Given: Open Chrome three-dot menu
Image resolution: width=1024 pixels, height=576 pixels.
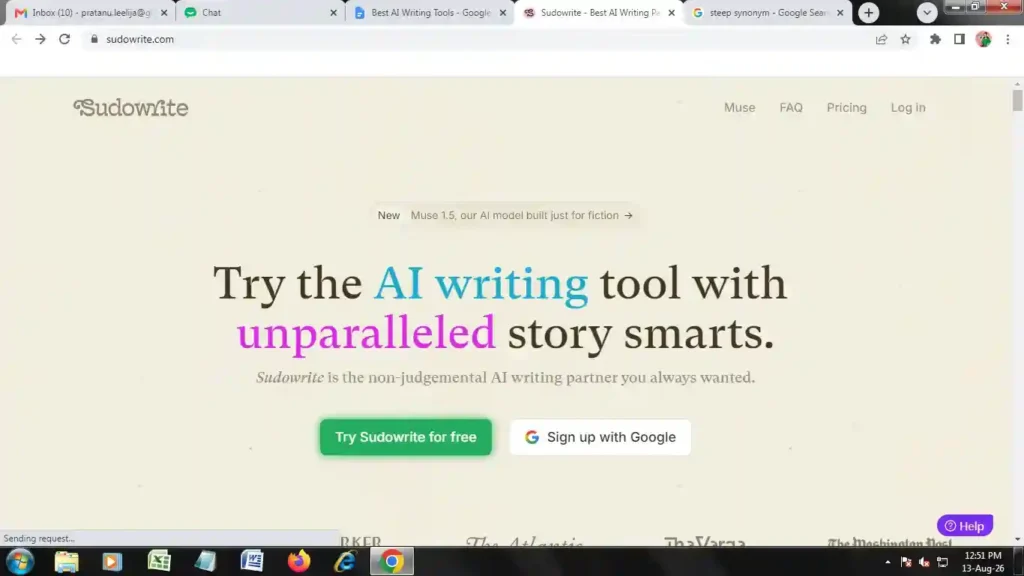Looking at the screenshot, I should 1008,39.
